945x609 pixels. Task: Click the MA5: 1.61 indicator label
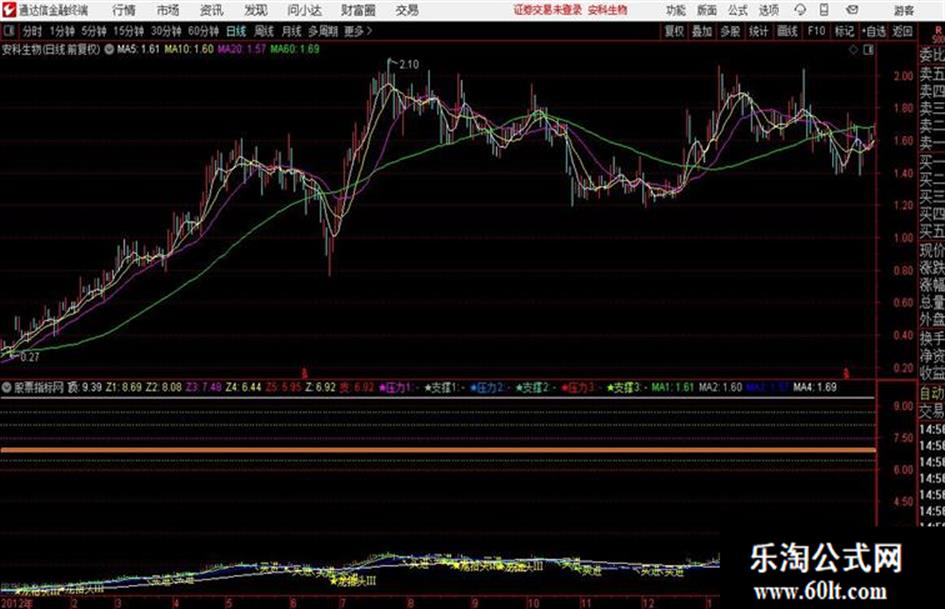tap(138, 49)
